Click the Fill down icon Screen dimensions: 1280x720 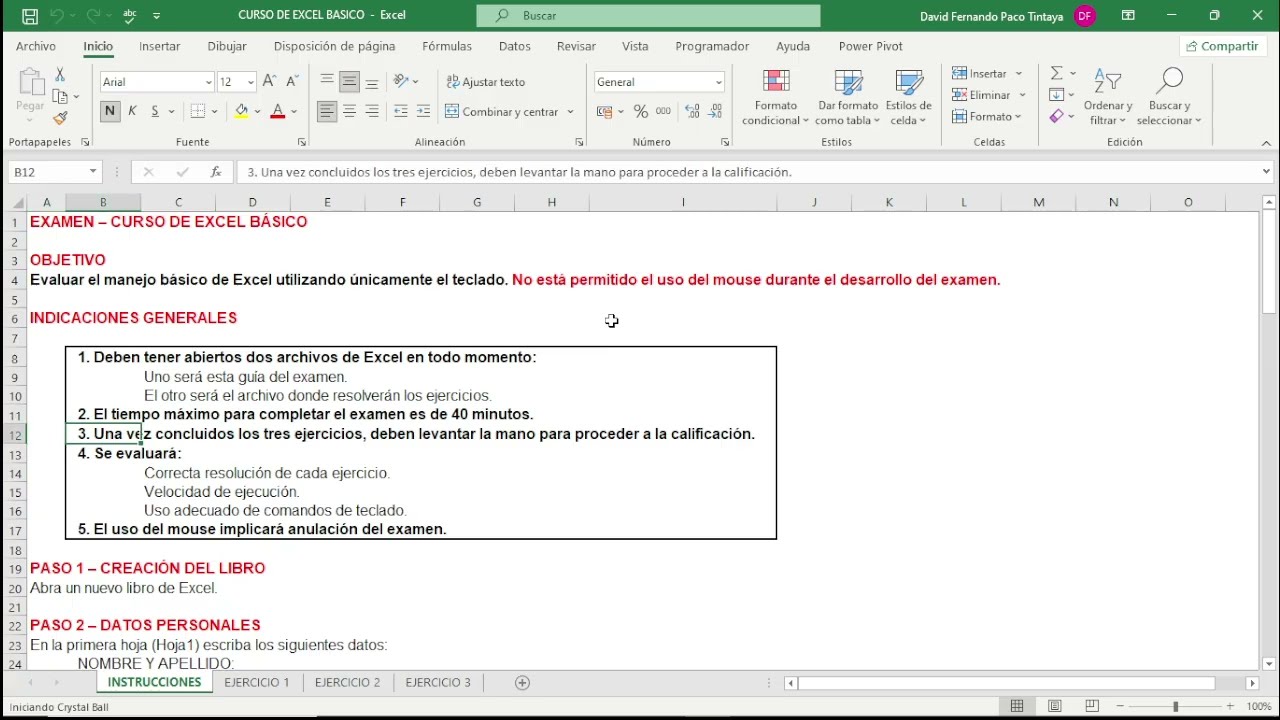tap(1057, 95)
